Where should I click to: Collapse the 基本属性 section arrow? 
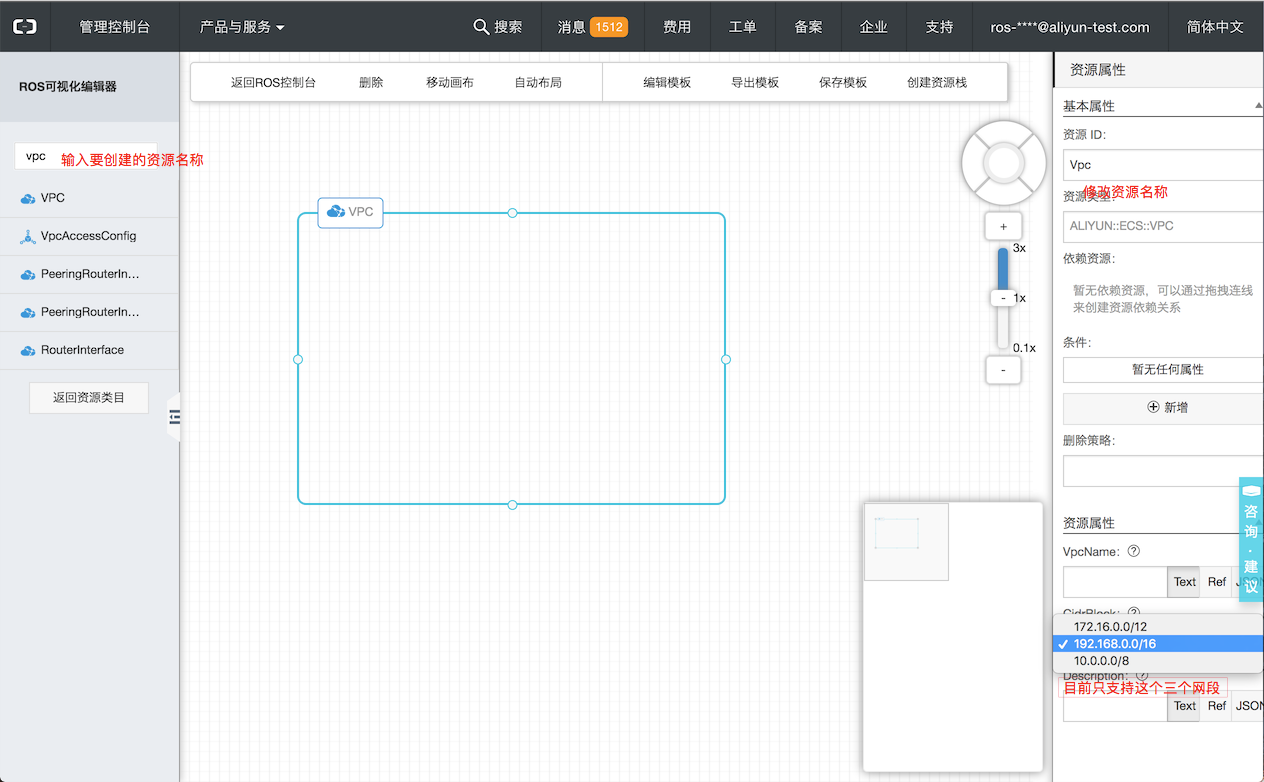click(1258, 105)
